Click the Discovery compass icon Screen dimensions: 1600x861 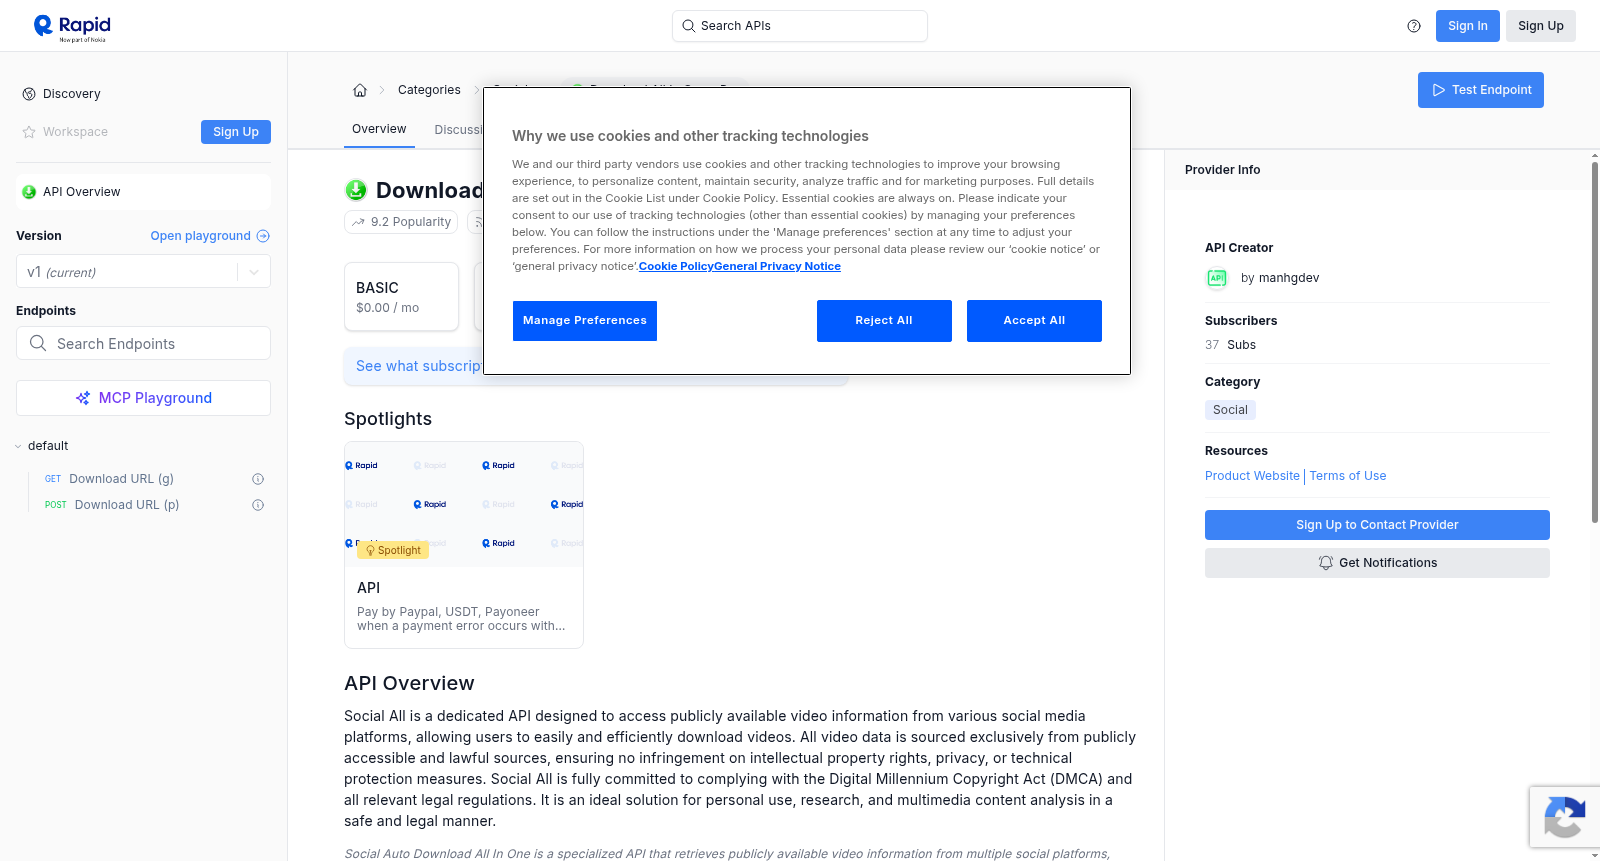coord(29,94)
